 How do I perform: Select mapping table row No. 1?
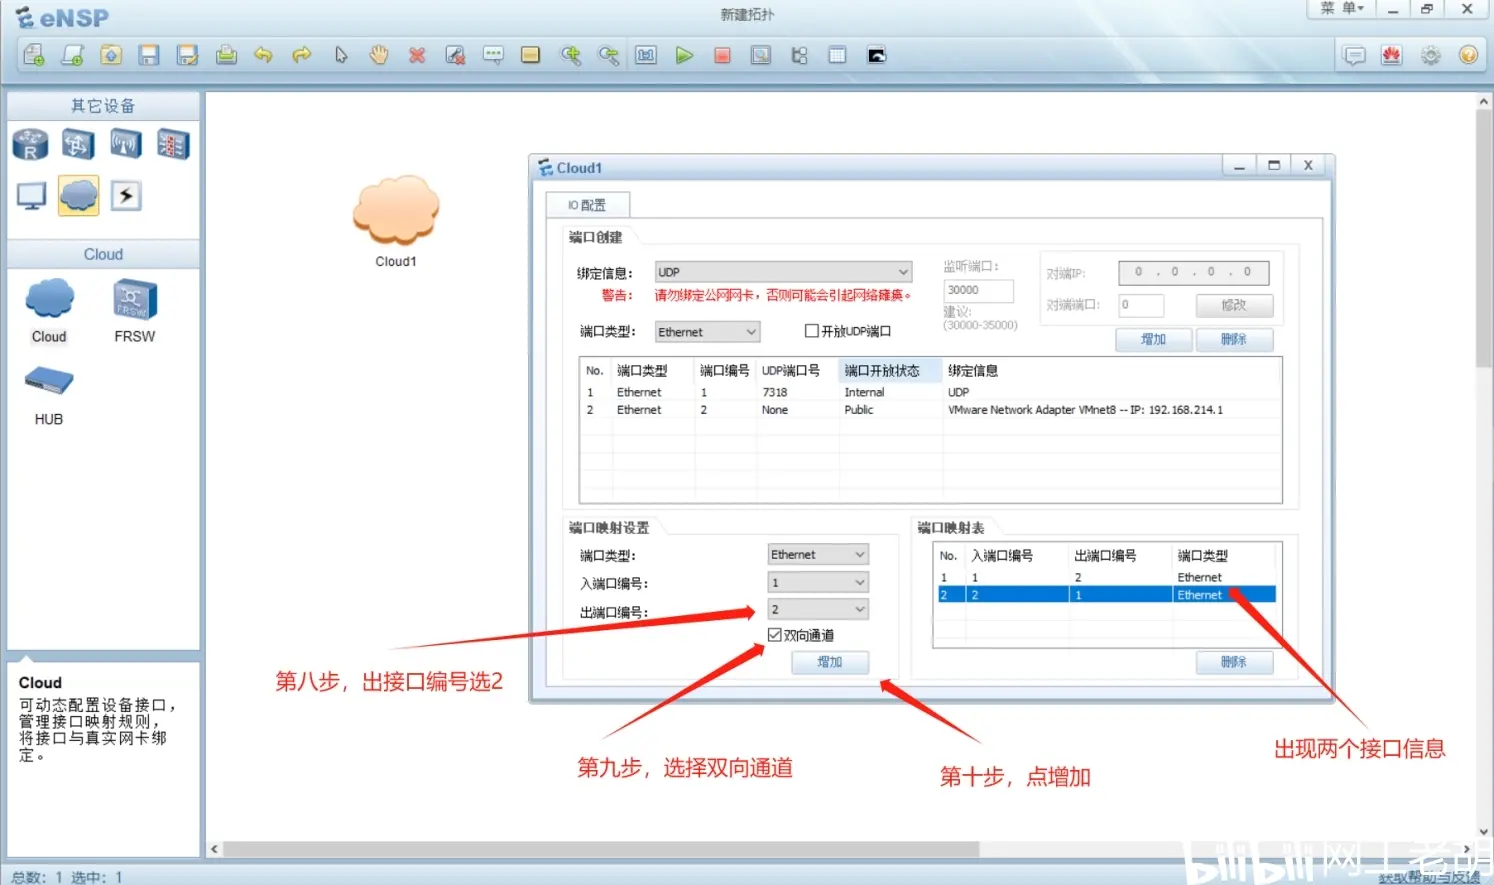1105,577
